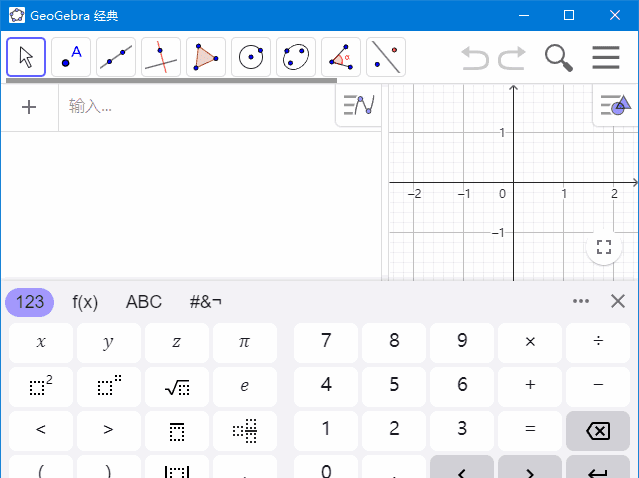Click the fullscreen button in Graphics view
639x478 pixels.
click(x=604, y=247)
